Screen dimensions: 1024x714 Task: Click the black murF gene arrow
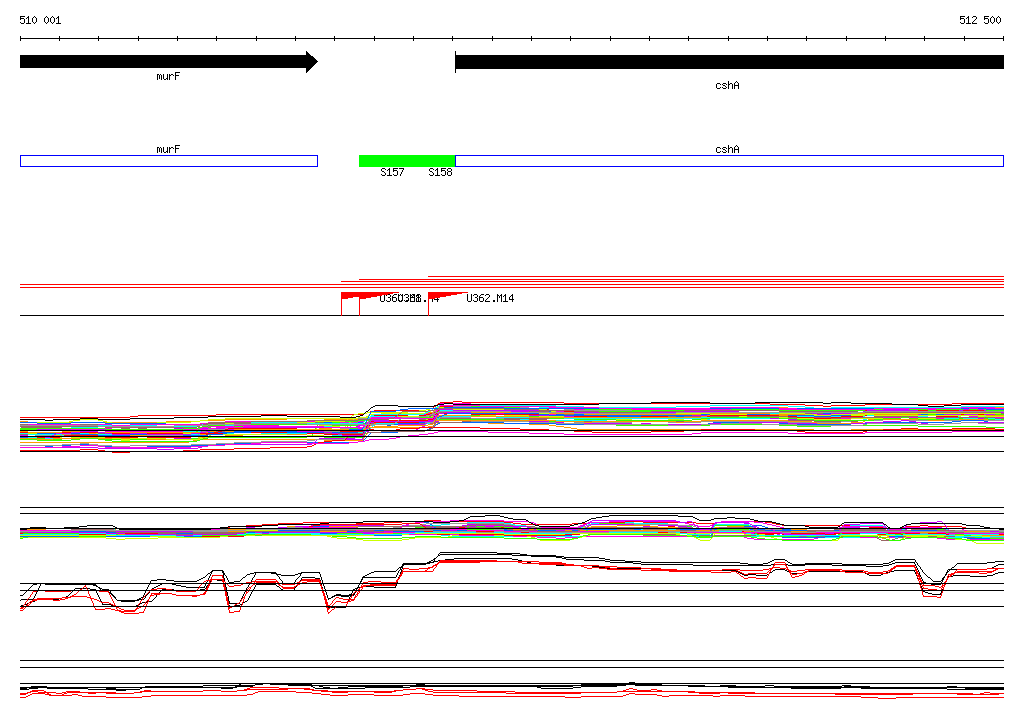pos(168,62)
